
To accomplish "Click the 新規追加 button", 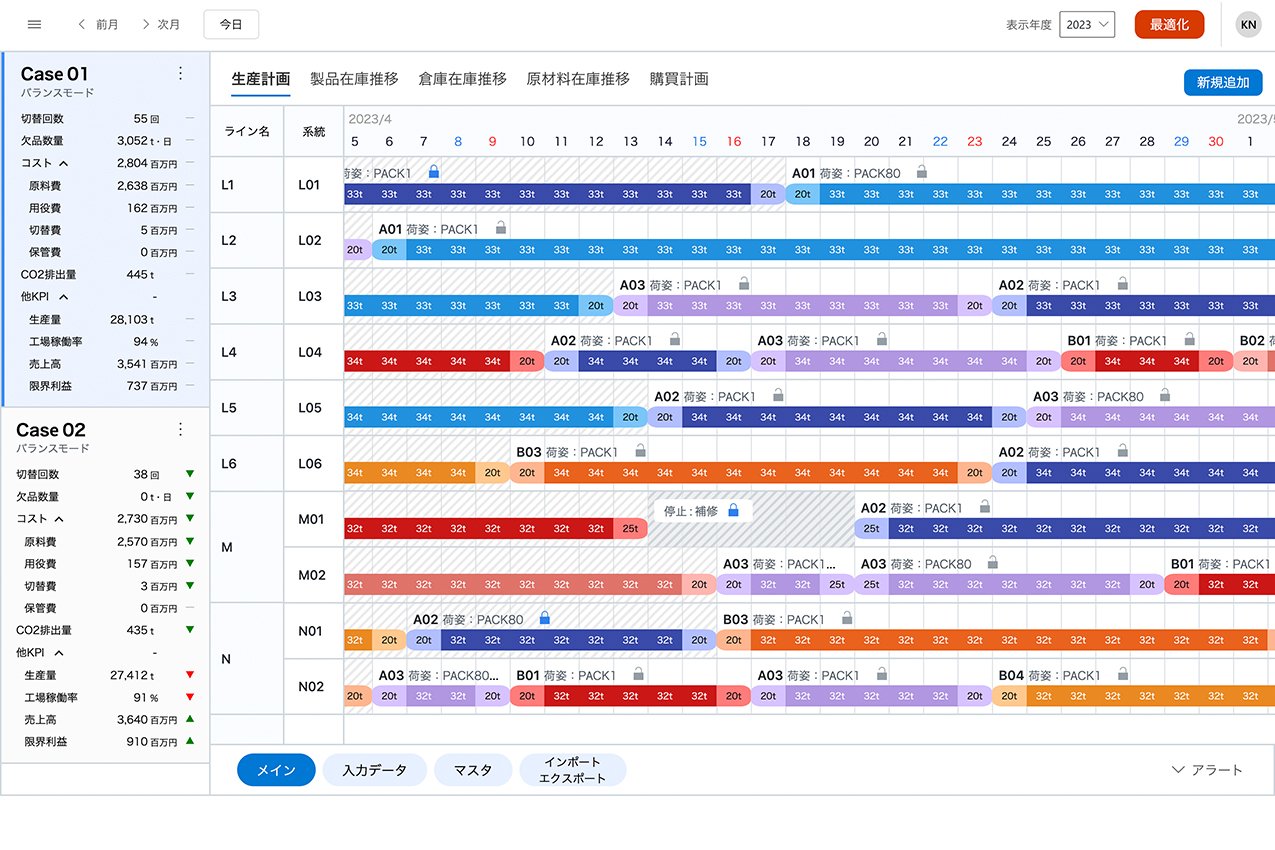I will (1222, 83).
